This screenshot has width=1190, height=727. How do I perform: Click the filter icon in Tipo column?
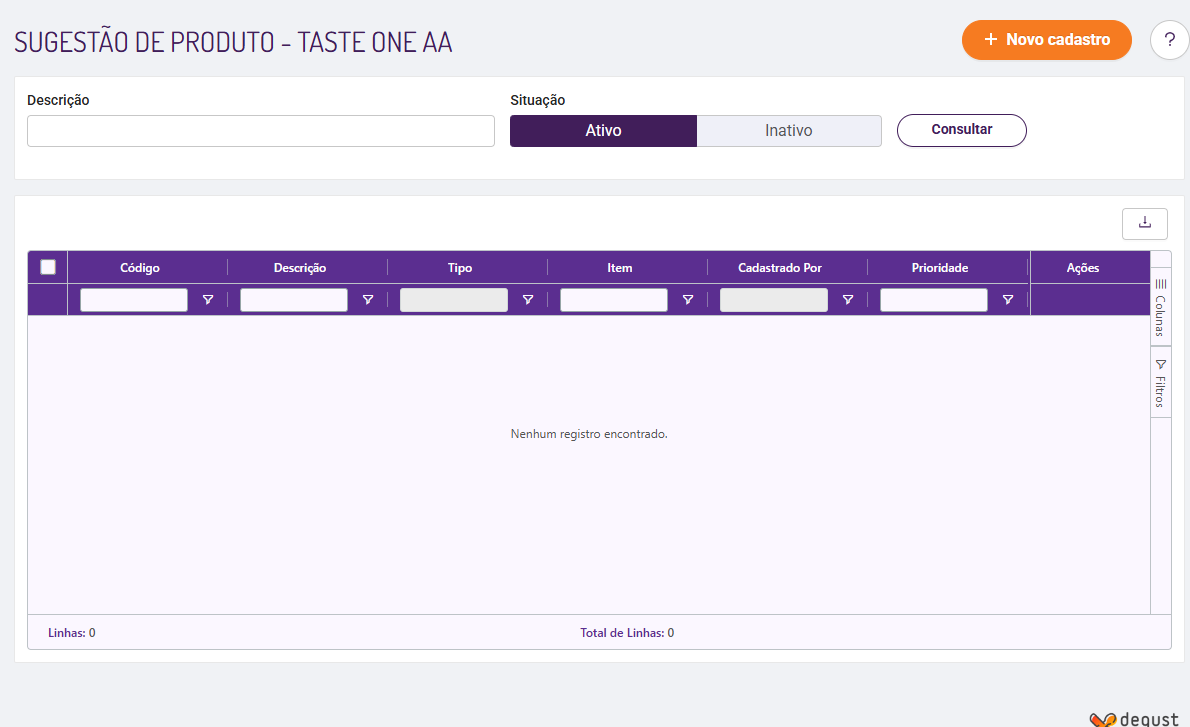click(x=527, y=300)
